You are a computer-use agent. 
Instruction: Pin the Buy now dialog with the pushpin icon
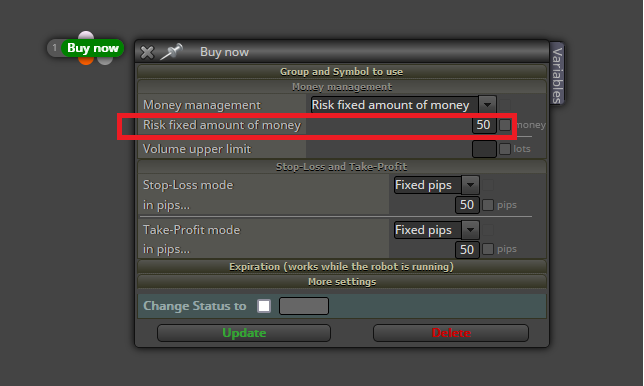point(171,52)
